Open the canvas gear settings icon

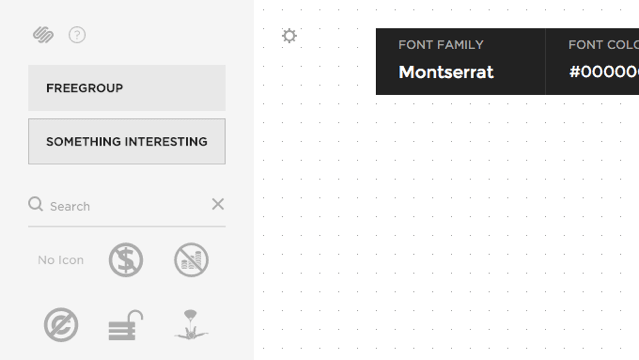click(289, 36)
